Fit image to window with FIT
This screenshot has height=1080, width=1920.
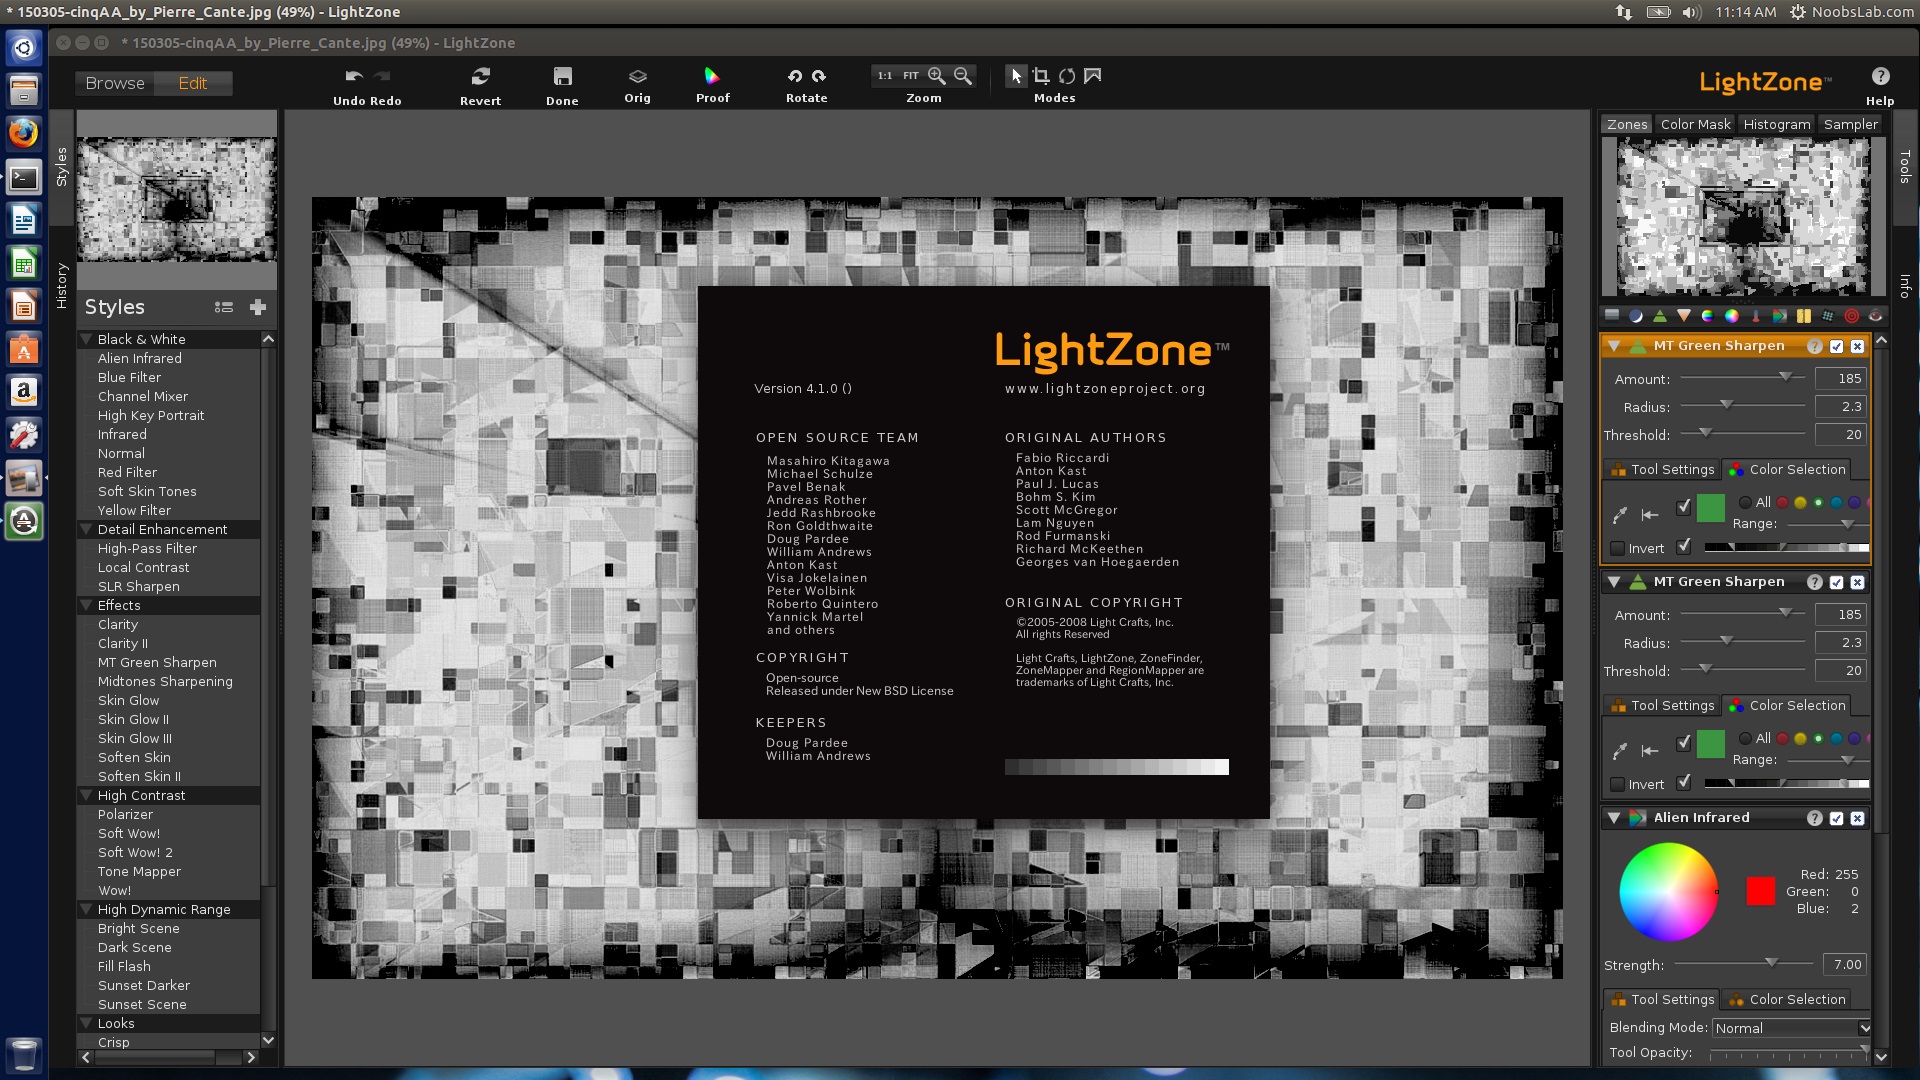911,76
